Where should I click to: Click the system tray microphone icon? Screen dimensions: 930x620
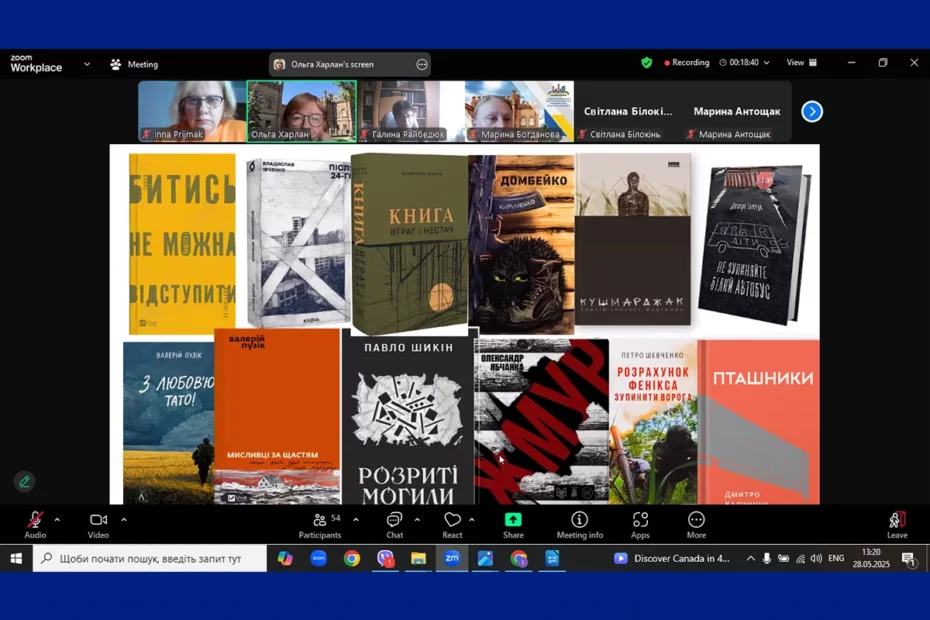[x=767, y=558]
